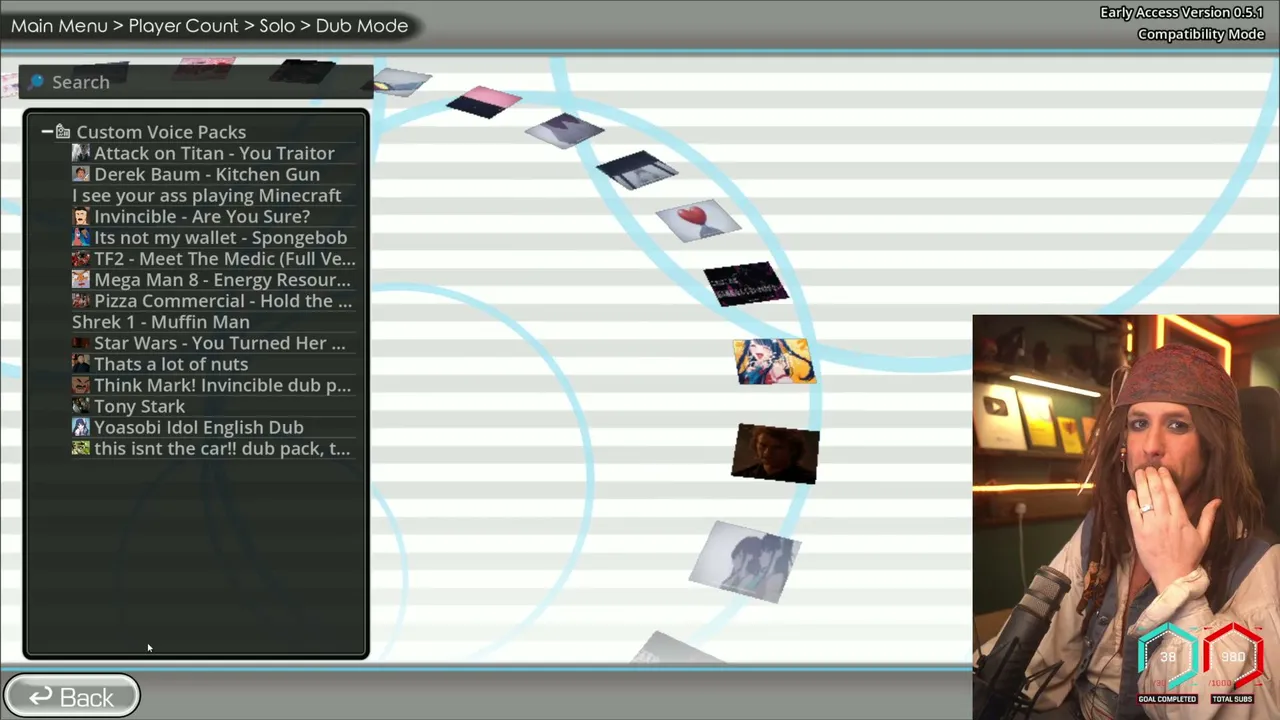
Task: Choose the anime girl thumbnail
Action: tap(775, 361)
